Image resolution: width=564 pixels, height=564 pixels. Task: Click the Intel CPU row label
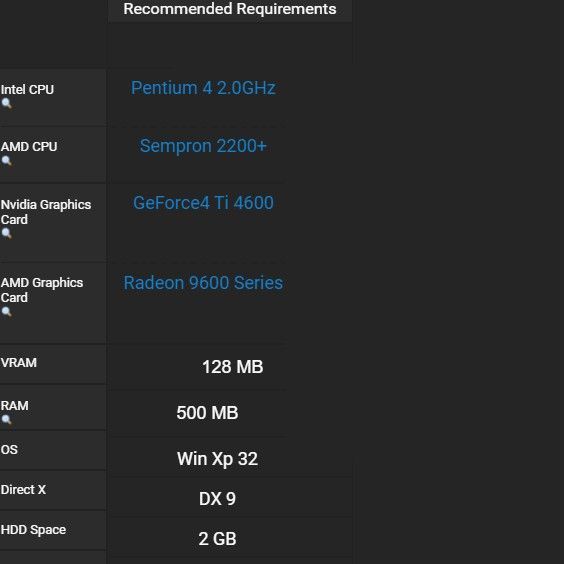[x=27, y=90]
